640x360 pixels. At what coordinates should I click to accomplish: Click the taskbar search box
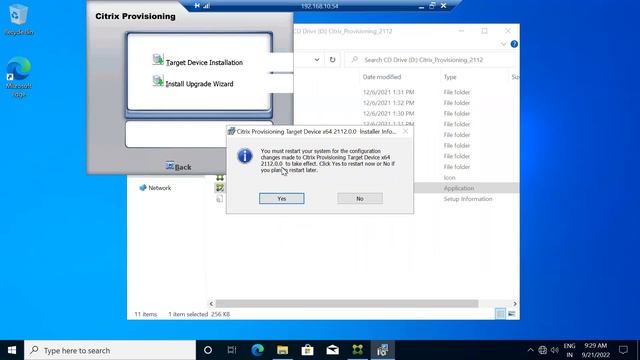[x=110, y=350]
